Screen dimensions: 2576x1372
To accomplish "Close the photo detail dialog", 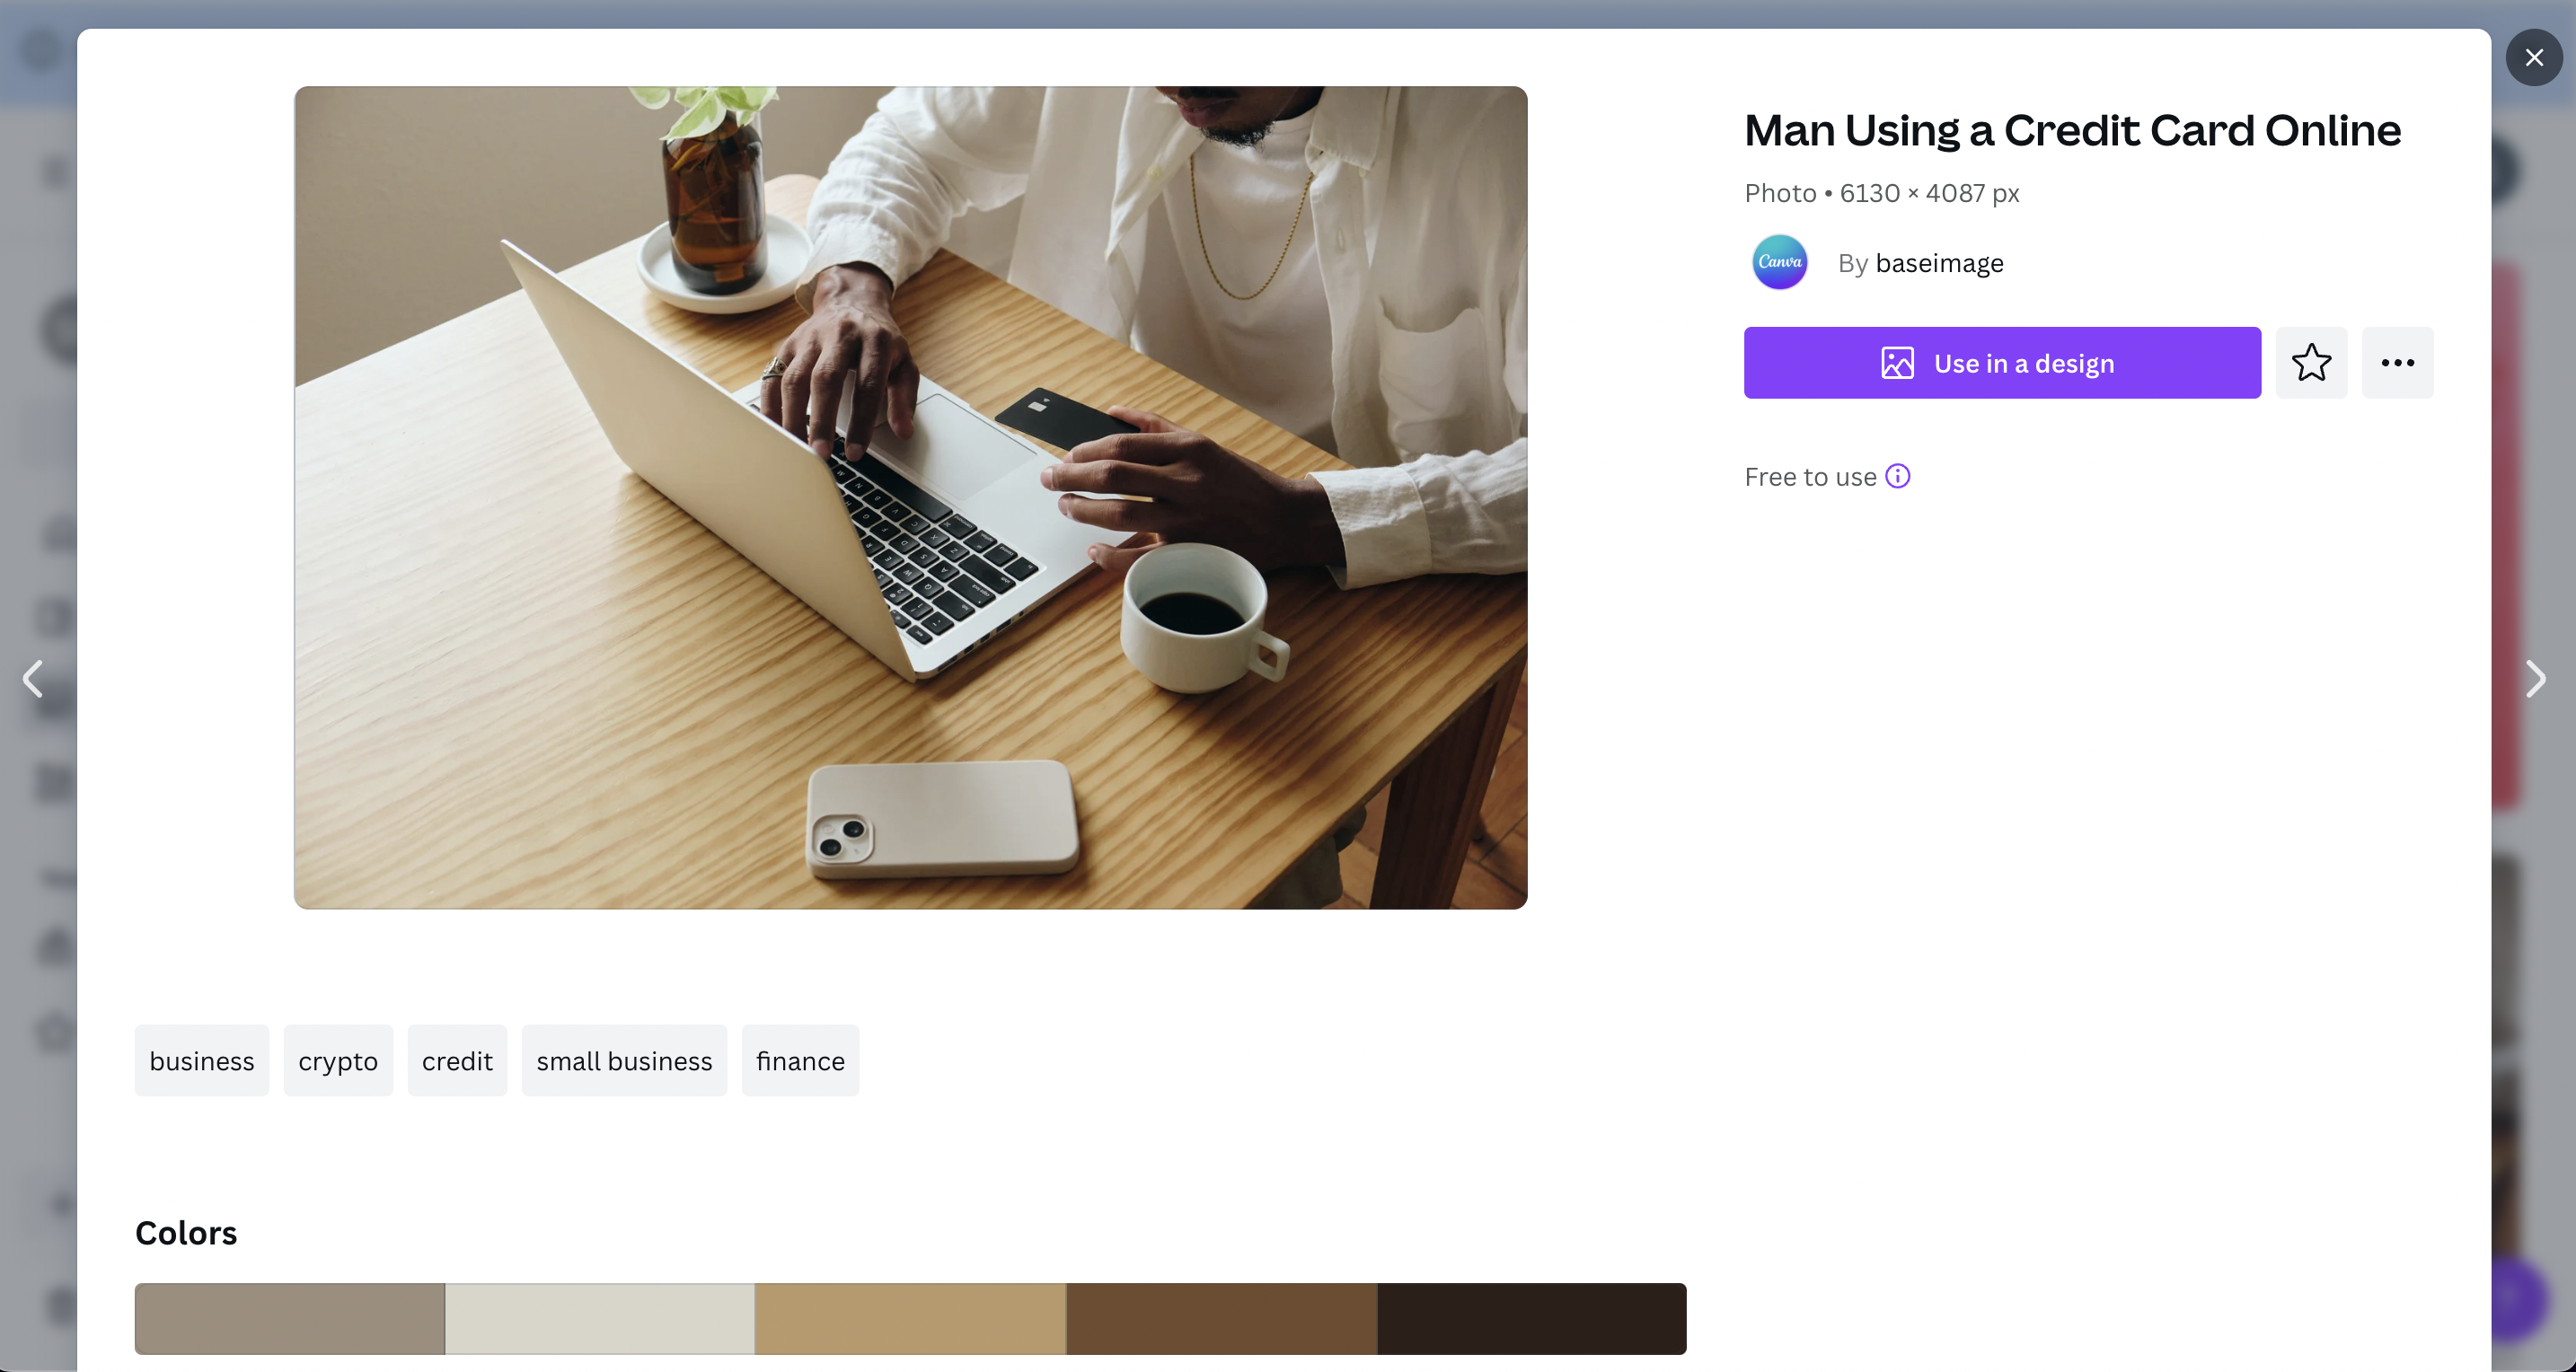I will coord(2533,58).
